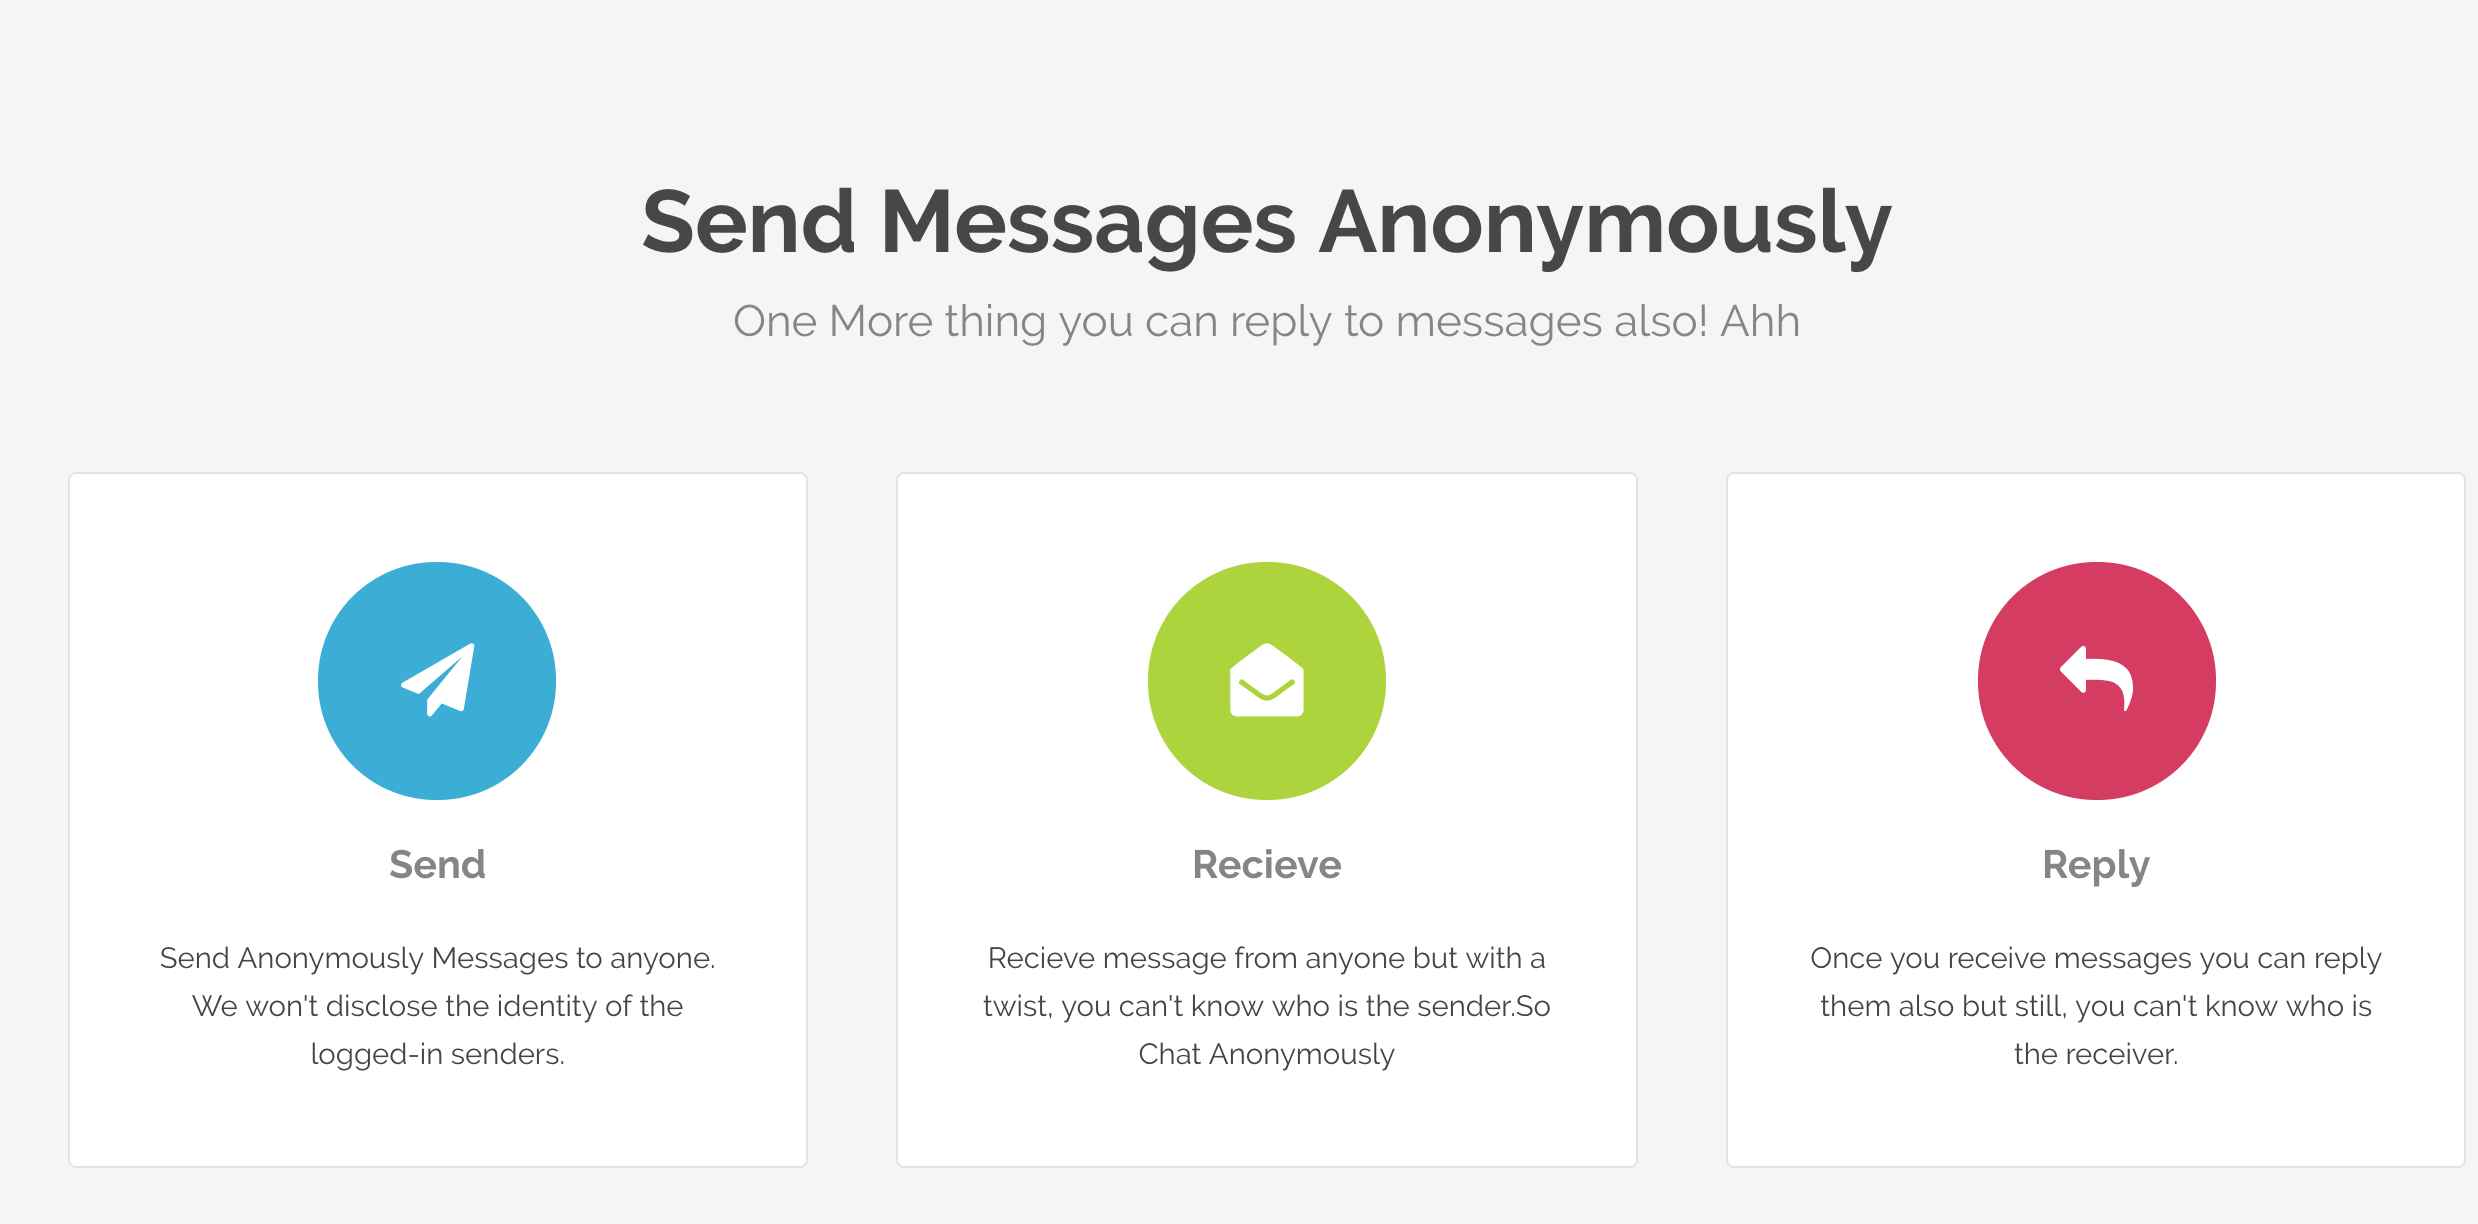This screenshot has width=2478, height=1224.
Task: Click the white paper plane glyph
Action: tap(438, 680)
